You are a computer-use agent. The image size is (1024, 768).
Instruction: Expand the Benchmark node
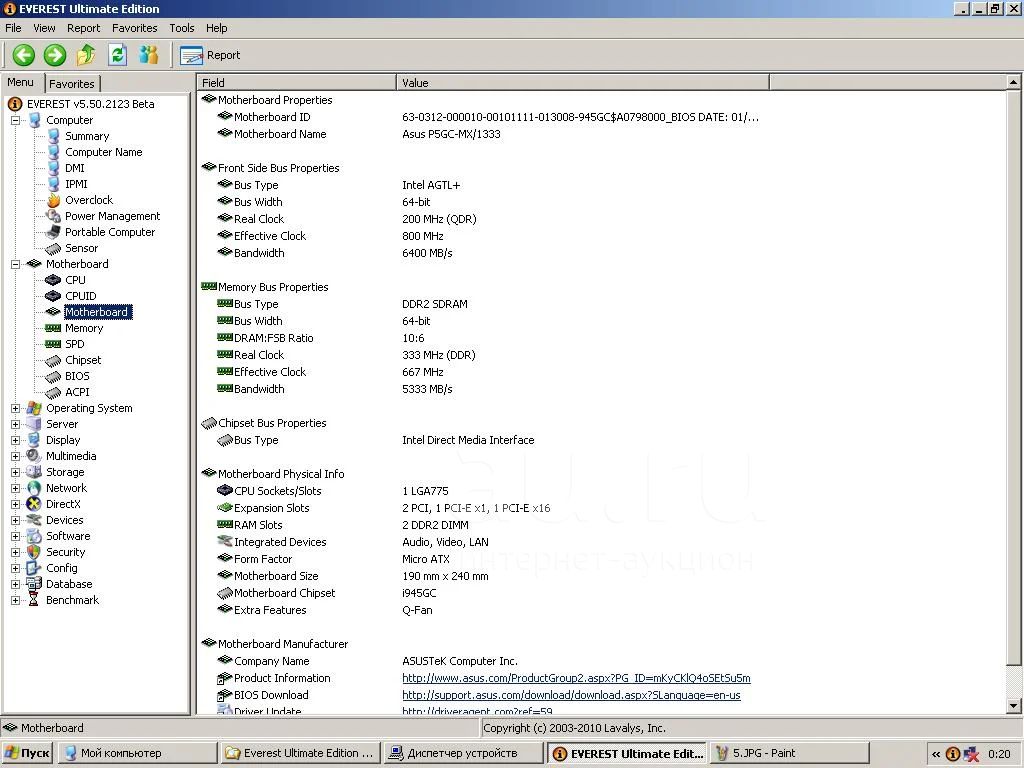click(x=15, y=600)
